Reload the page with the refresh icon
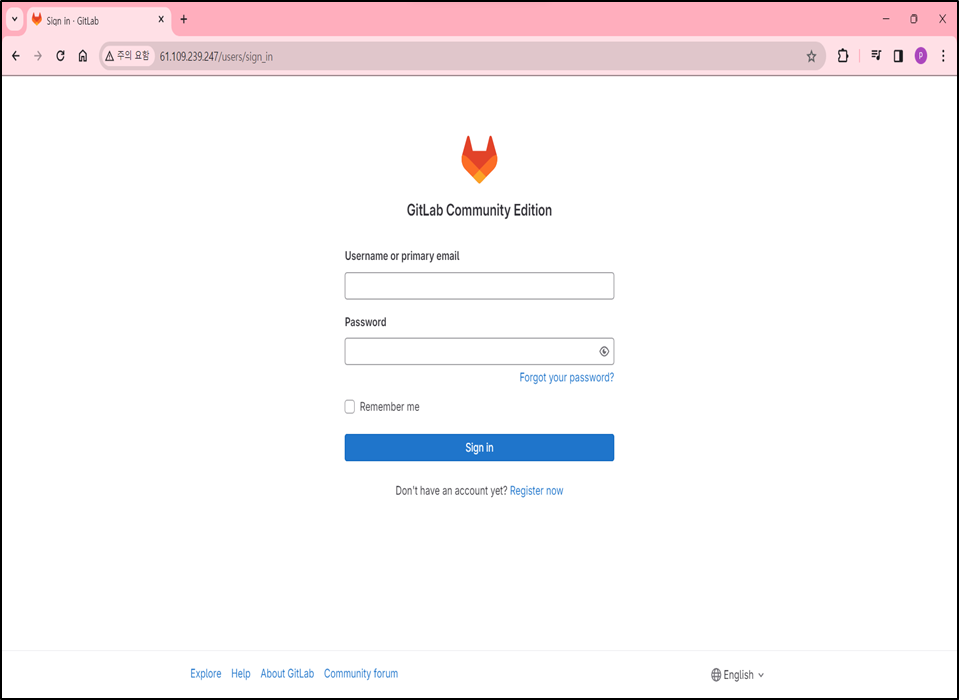 point(60,56)
